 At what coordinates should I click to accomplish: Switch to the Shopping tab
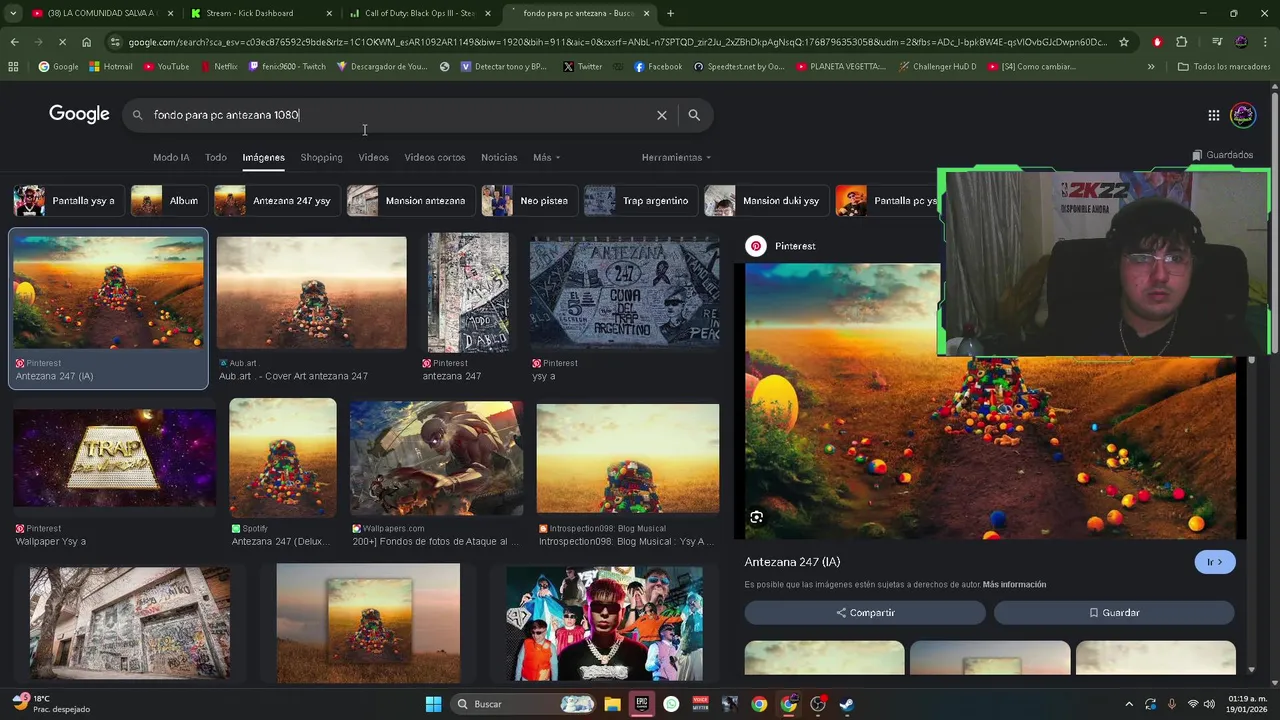coord(321,157)
